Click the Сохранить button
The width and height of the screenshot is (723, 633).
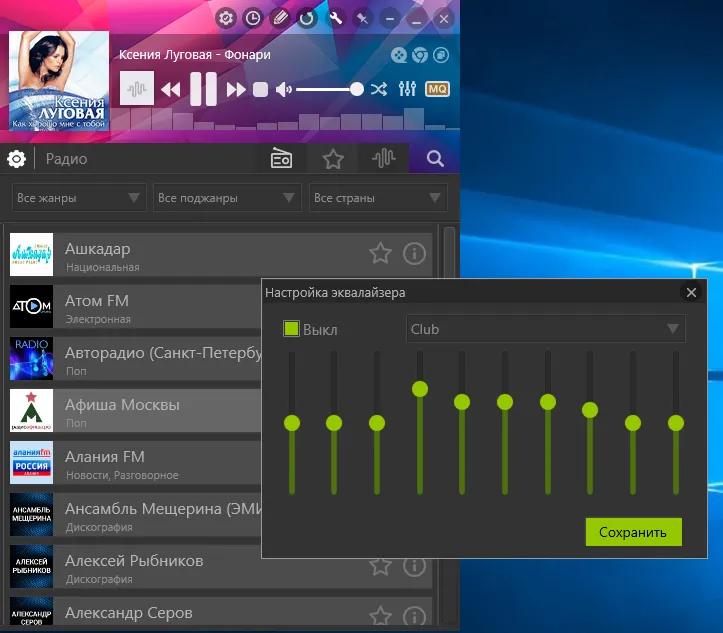point(634,532)
